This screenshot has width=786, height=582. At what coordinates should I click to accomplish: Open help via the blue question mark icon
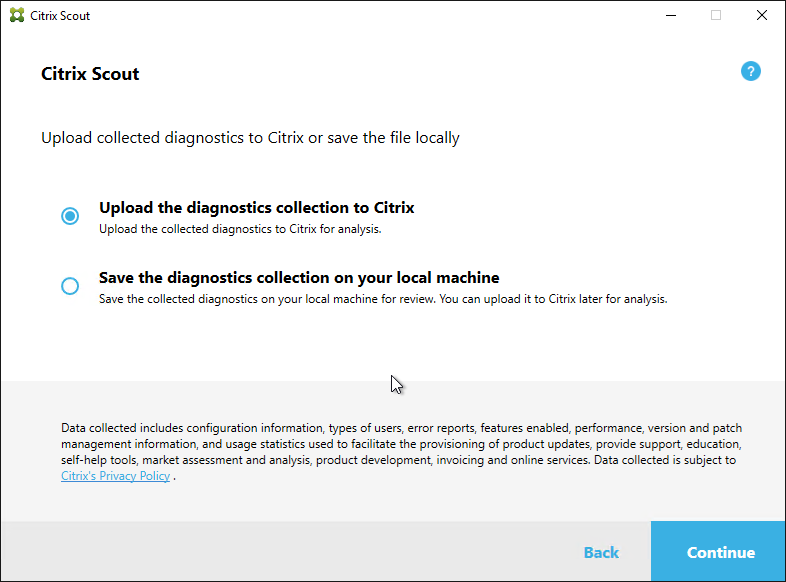(x=750, y=71)
